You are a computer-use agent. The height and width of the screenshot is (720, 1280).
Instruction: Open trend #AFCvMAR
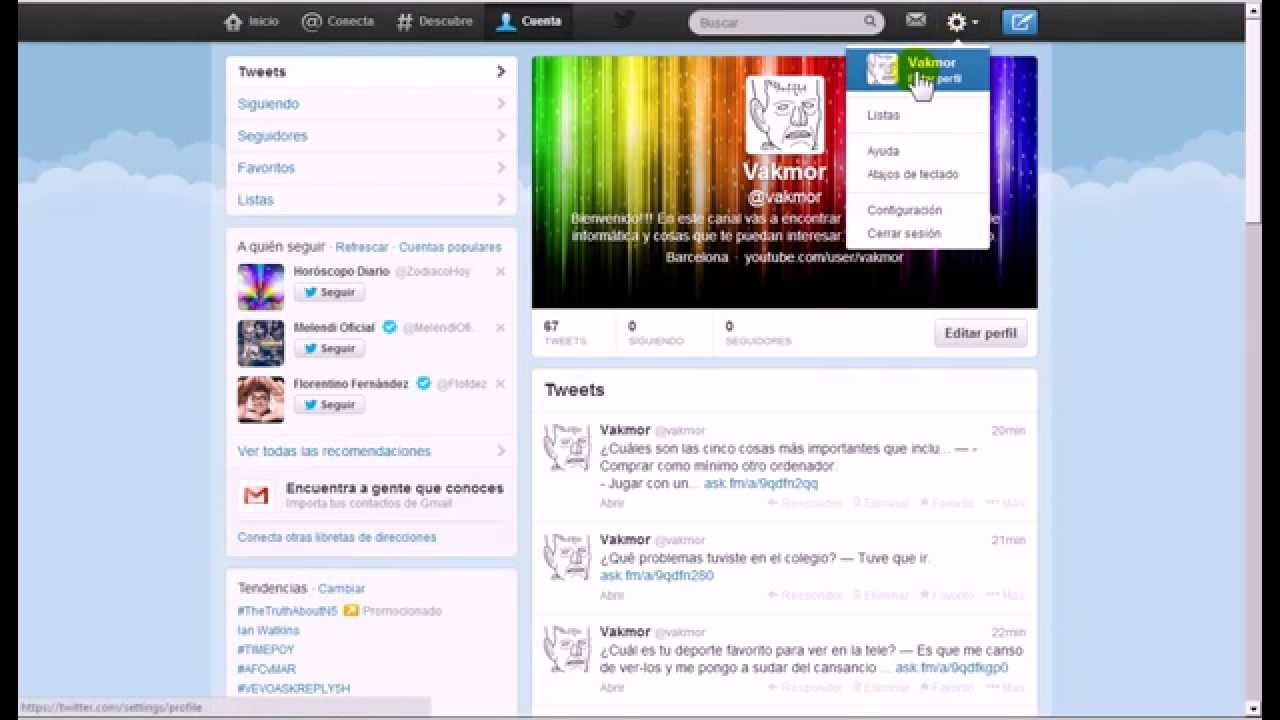click(267, 669)
